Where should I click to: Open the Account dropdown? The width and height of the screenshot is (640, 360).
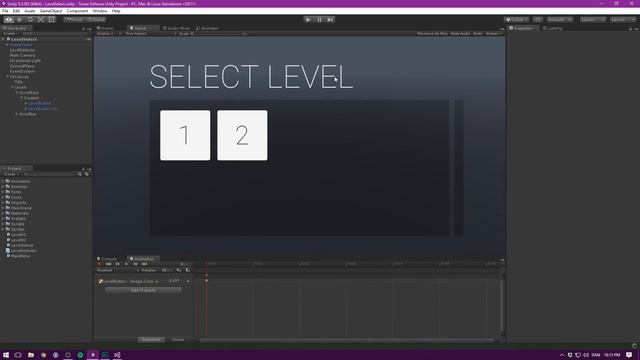560,20
